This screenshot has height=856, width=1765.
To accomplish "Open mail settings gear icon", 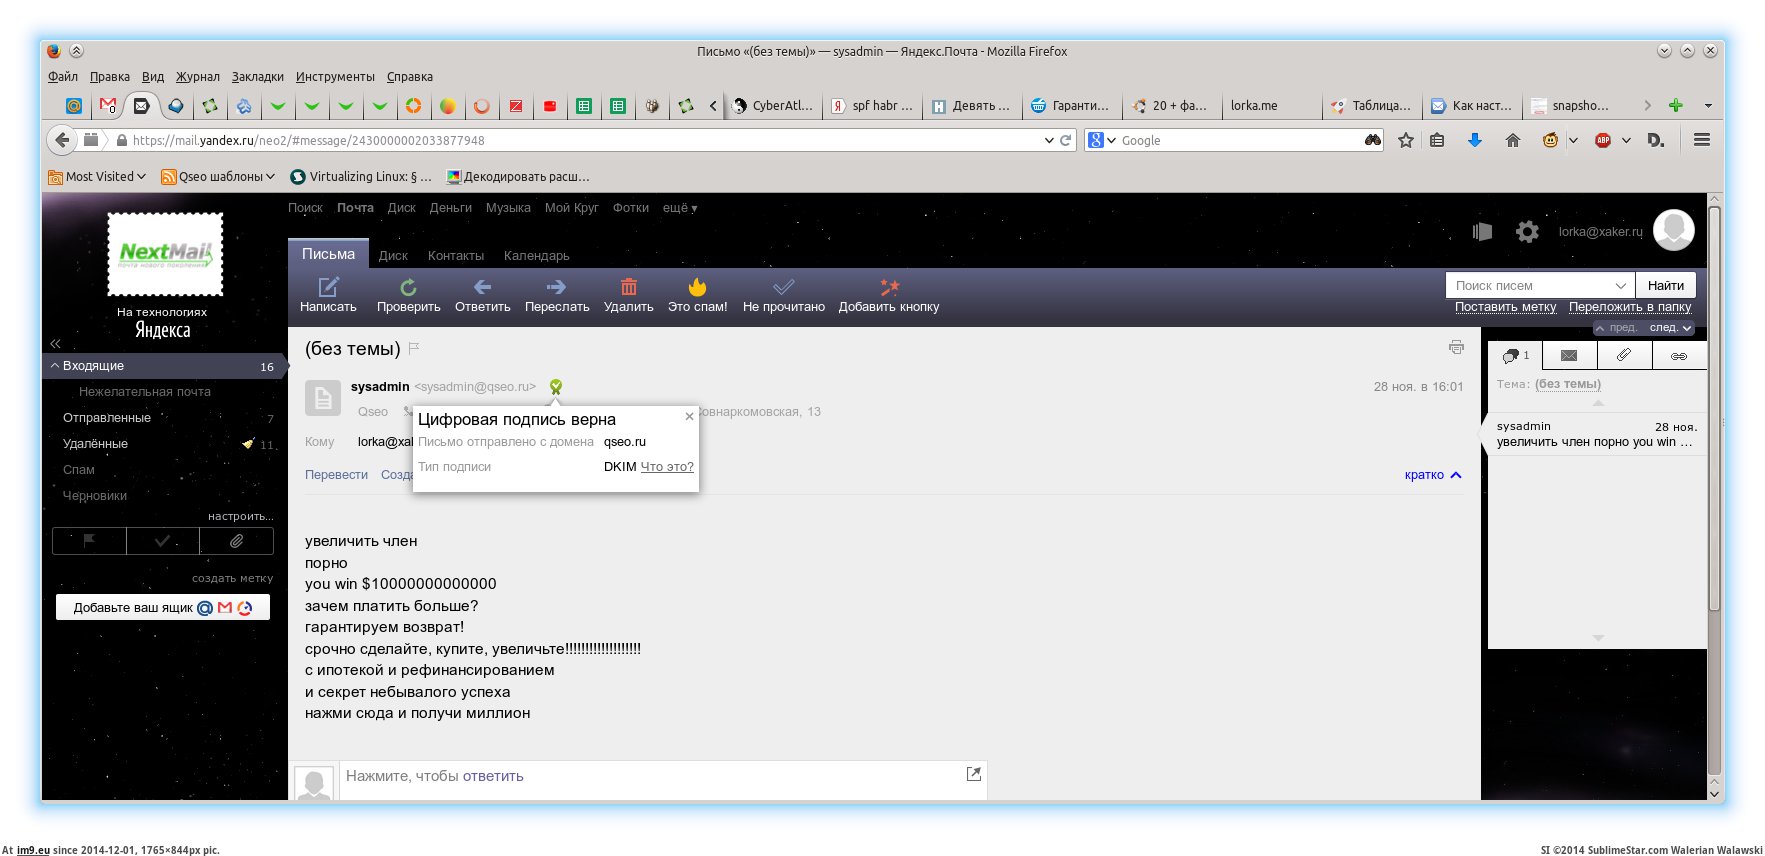I will 1527,232.
